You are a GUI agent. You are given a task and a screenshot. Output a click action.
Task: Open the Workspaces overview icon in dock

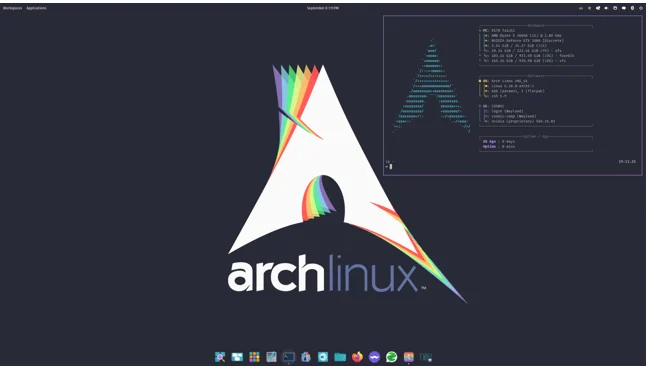237,357
